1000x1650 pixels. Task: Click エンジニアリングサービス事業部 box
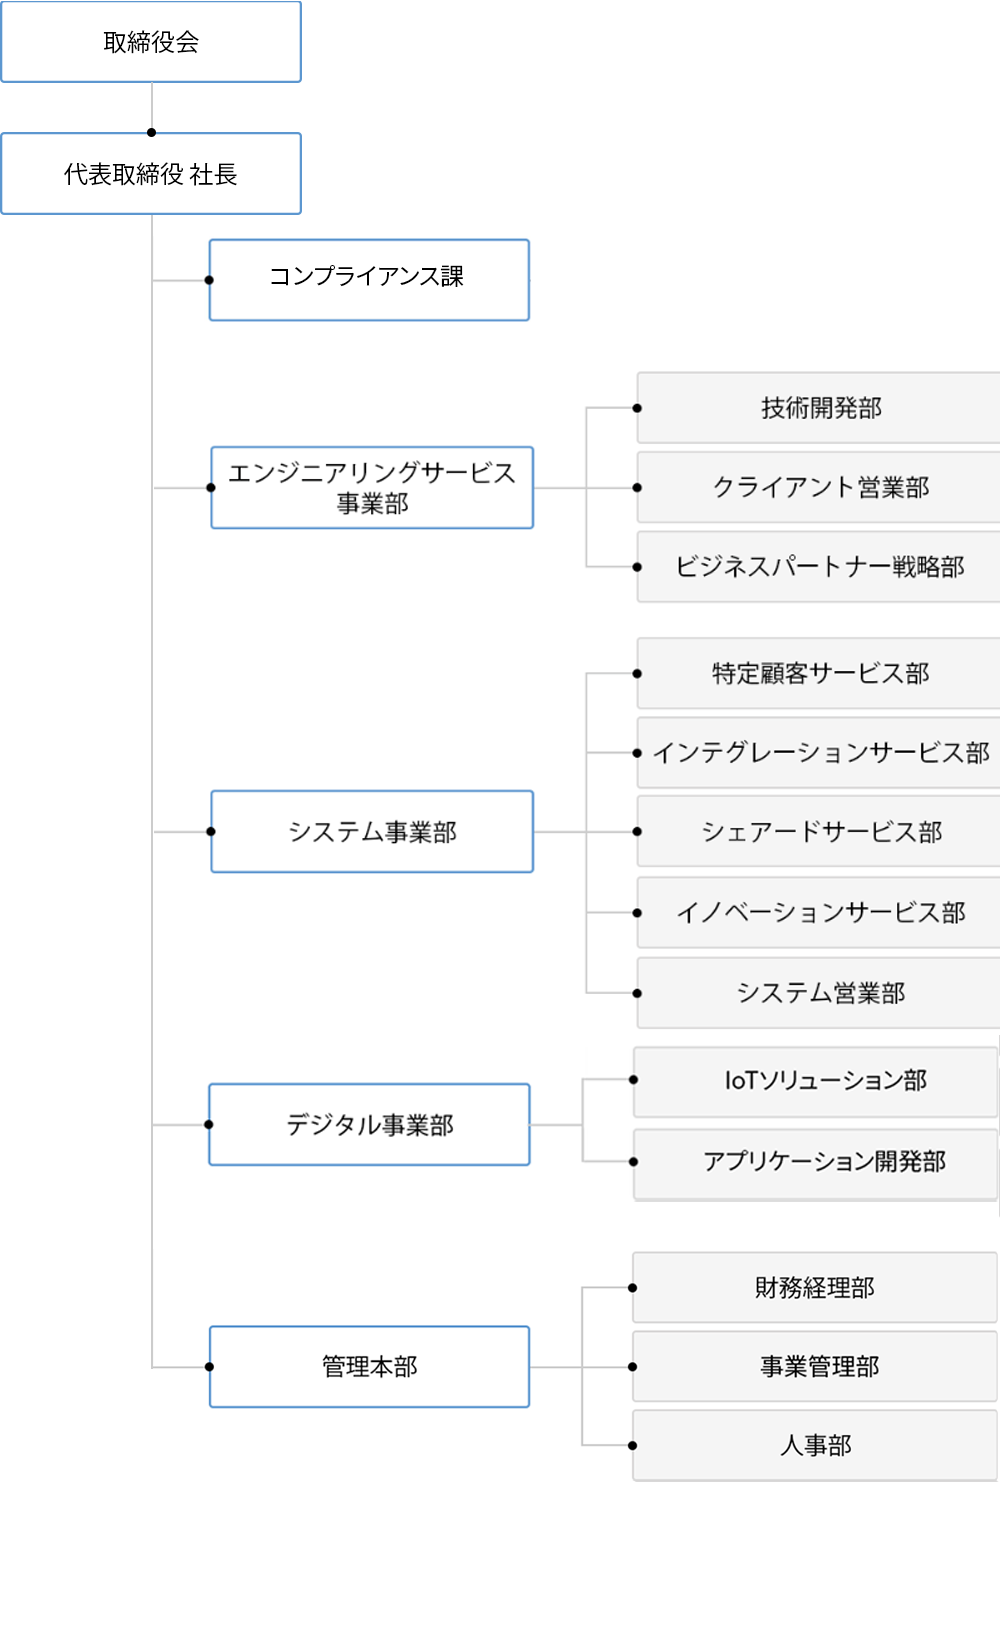[372, 488]
